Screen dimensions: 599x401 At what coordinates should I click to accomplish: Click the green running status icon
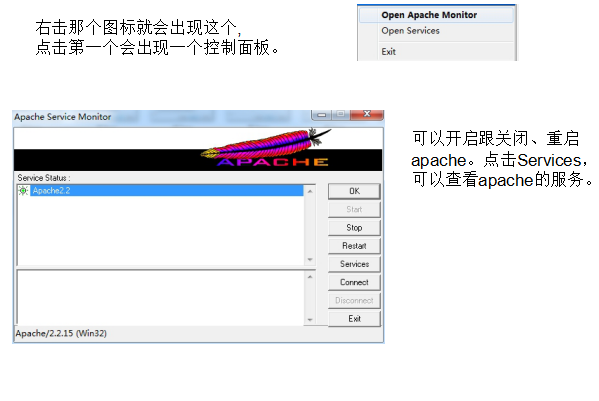point(23,191)
